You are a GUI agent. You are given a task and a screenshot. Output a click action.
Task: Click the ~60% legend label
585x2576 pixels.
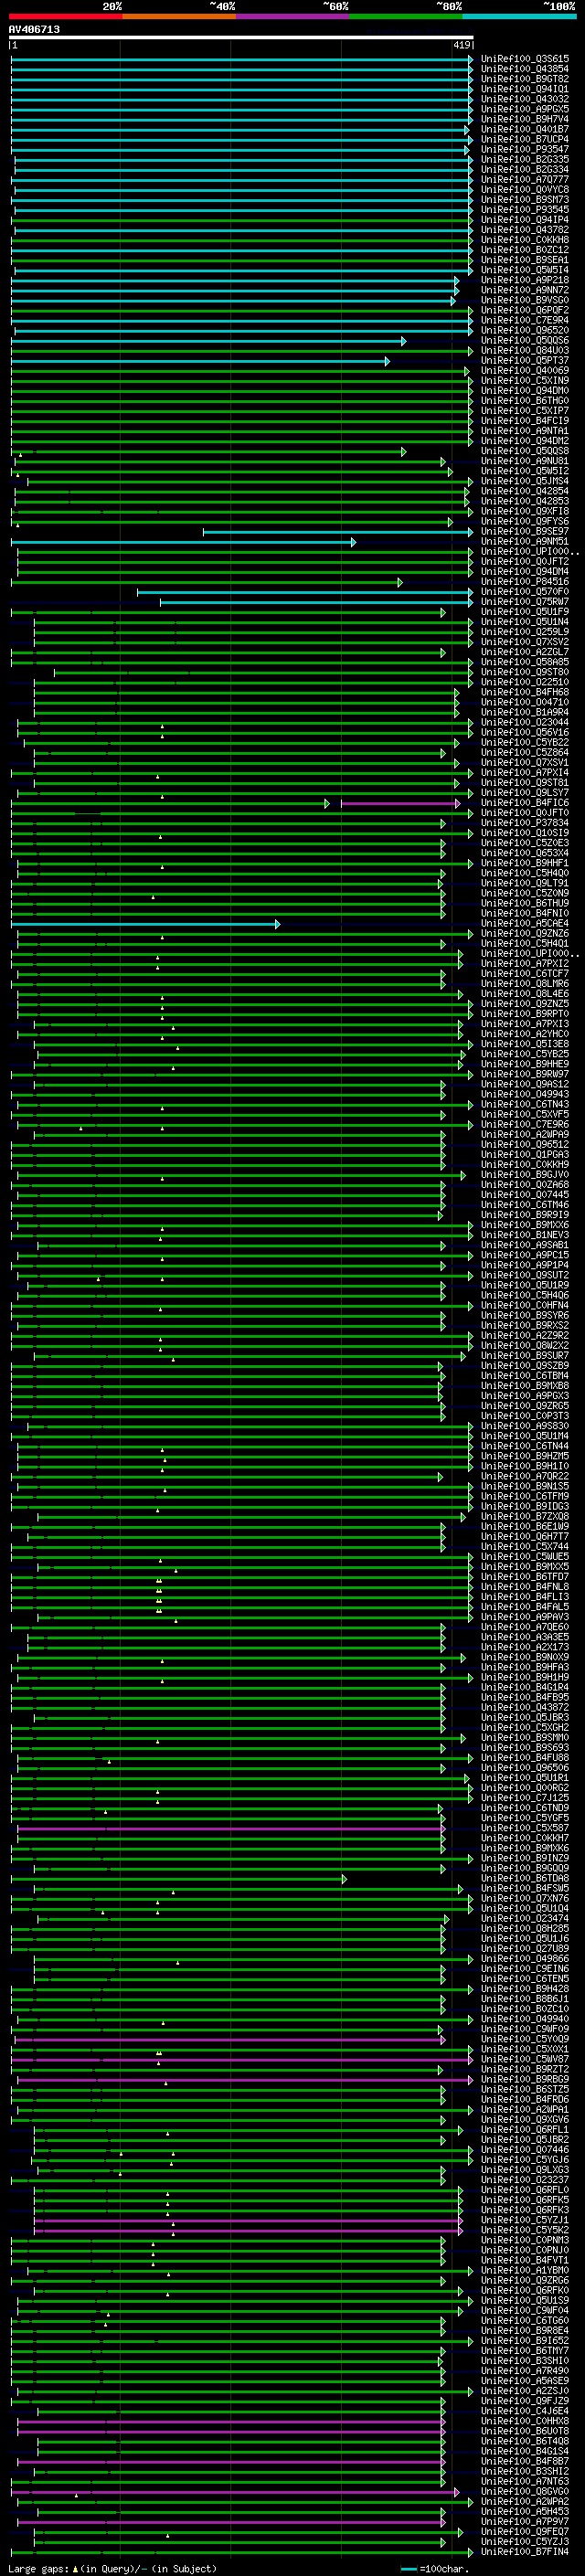tap(335, 6)
